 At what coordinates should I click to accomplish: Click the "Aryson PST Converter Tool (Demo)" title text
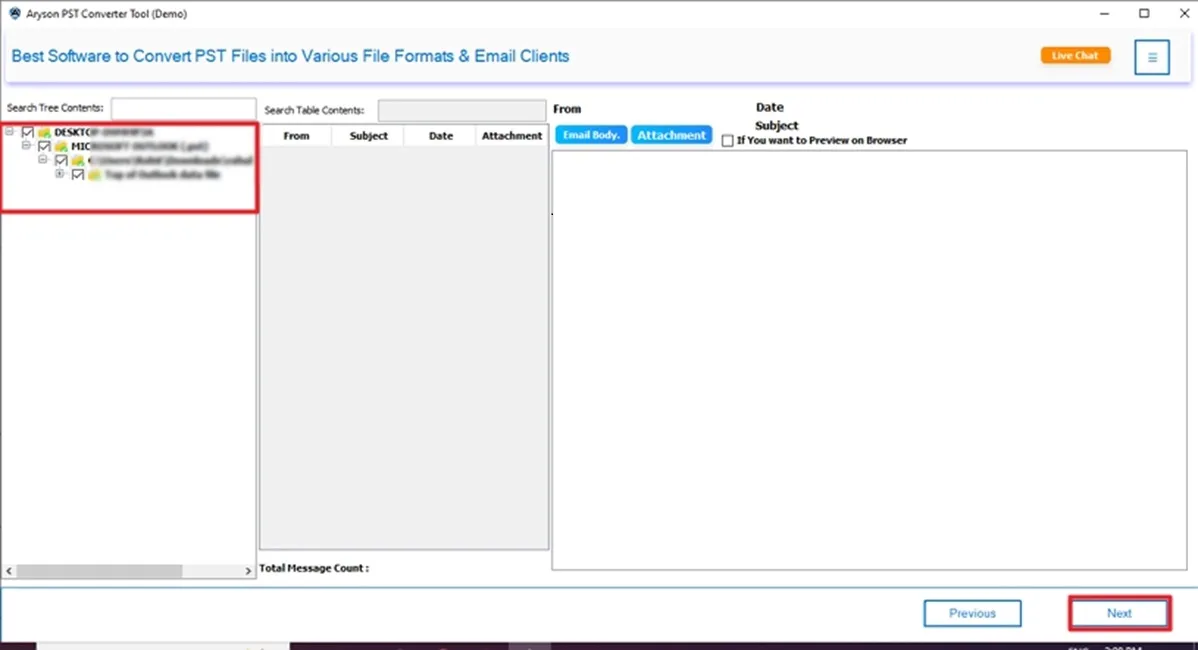coord(106,14)
